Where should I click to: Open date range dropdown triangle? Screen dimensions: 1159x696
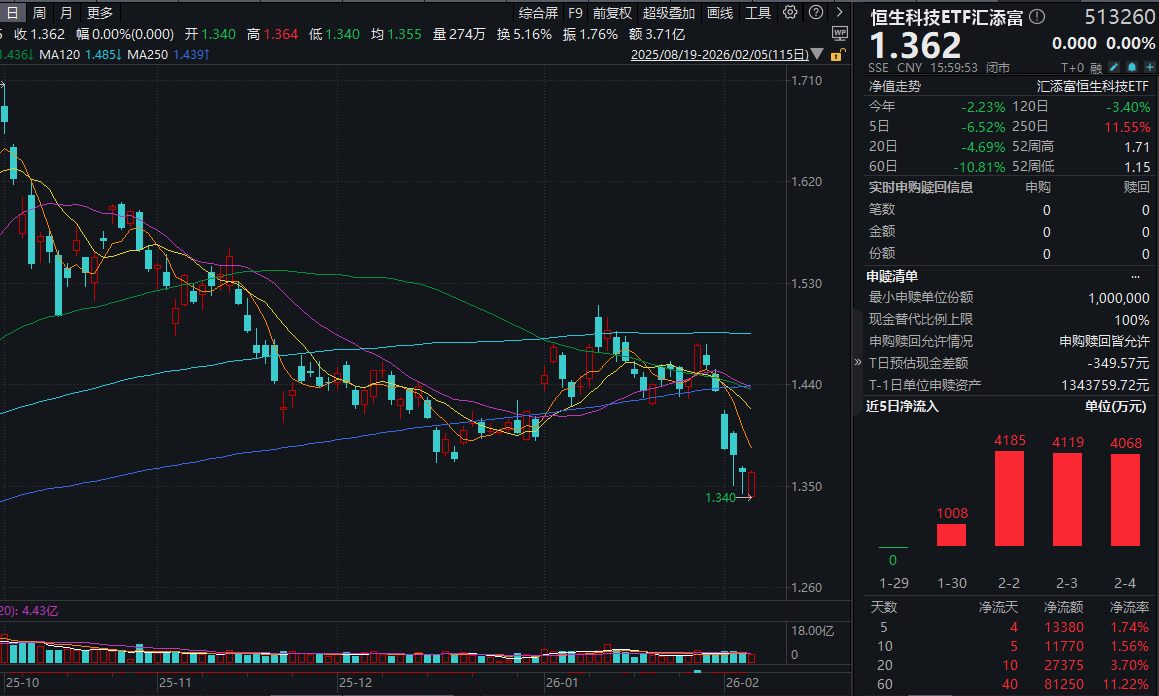[x=818, y=55]
